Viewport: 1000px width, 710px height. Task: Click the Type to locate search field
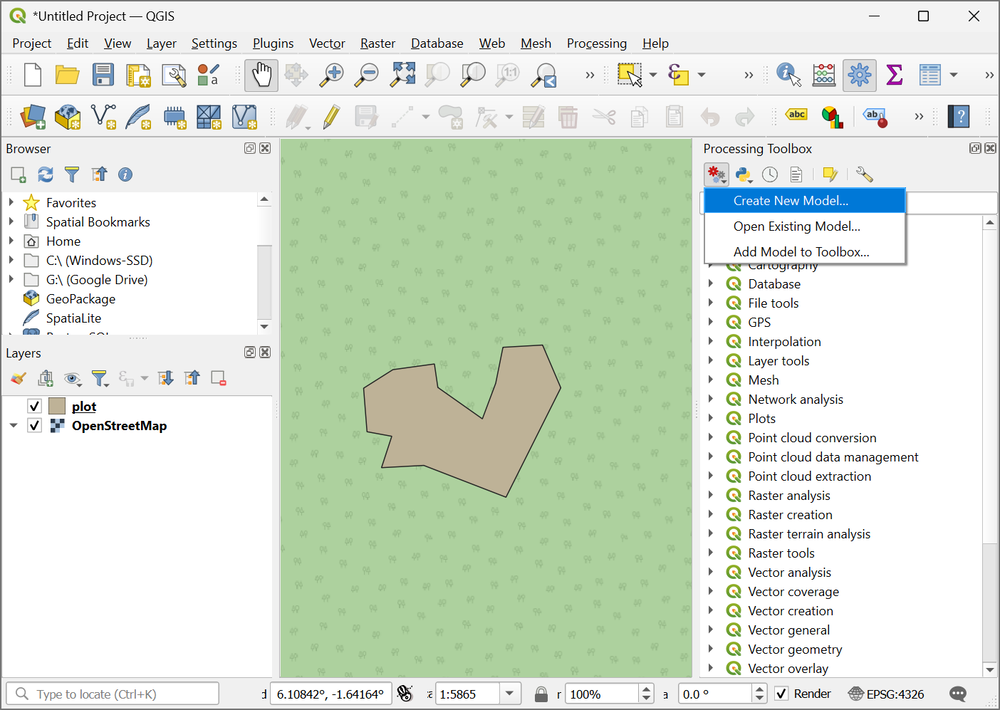click(112, 694)
